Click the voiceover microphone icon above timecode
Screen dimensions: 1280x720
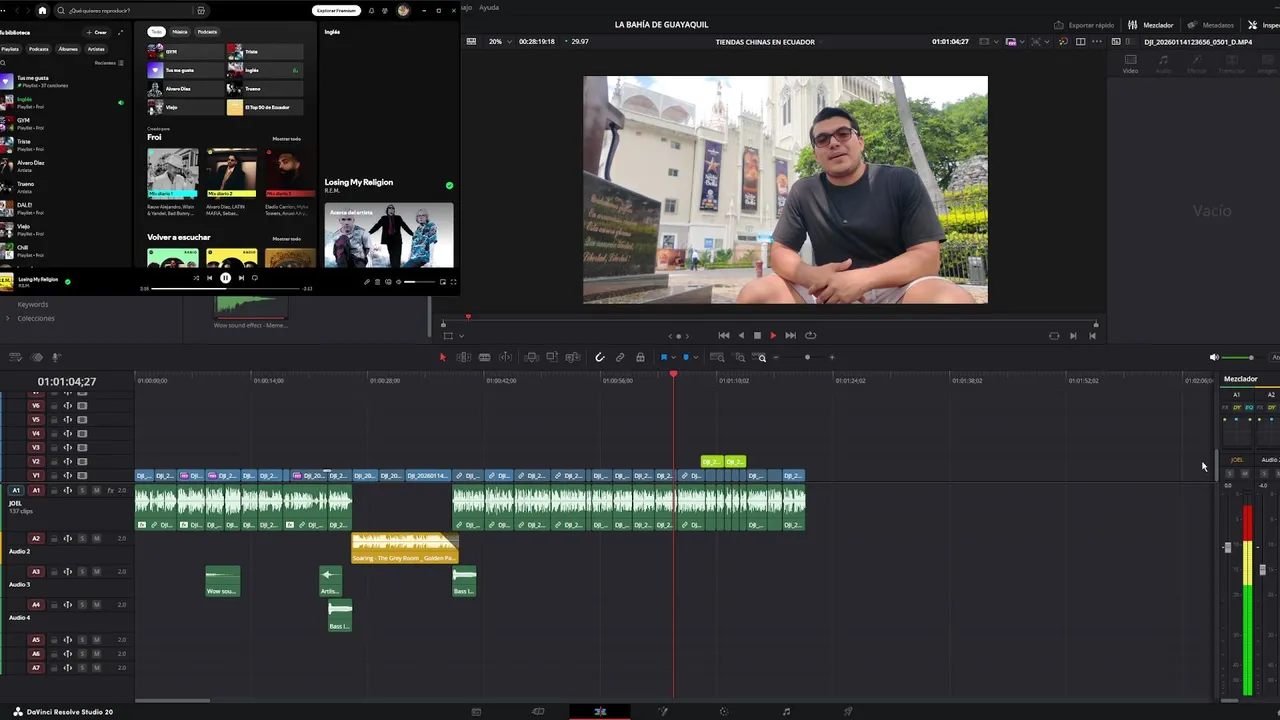[x=56, y=357]
